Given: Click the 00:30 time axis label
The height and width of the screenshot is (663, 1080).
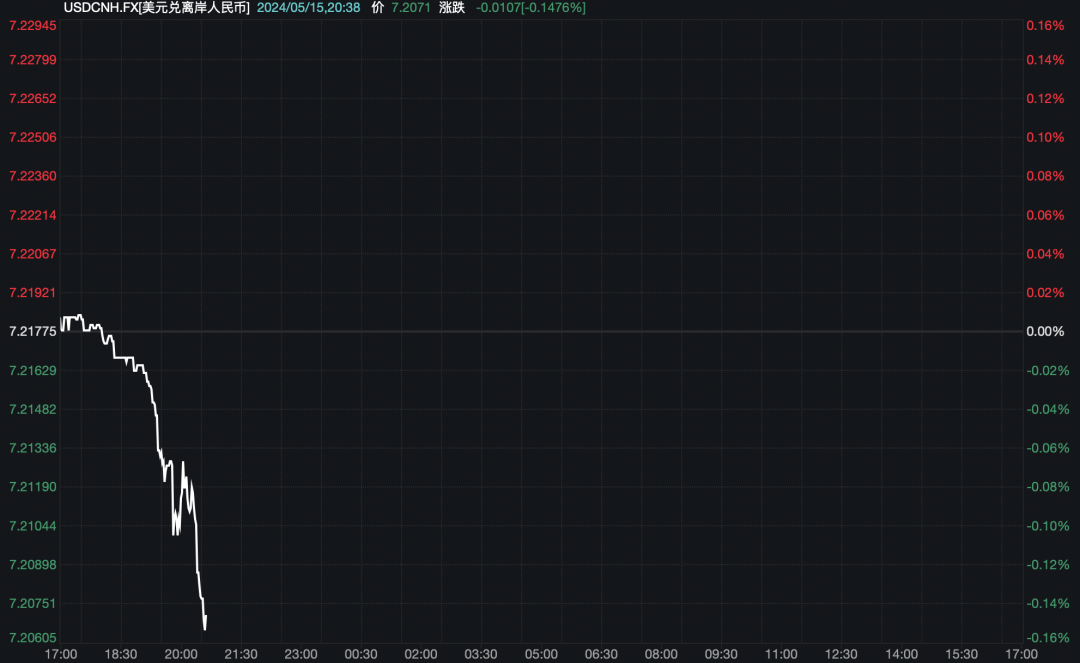Looking at the screenshot, I should [361, 654].
